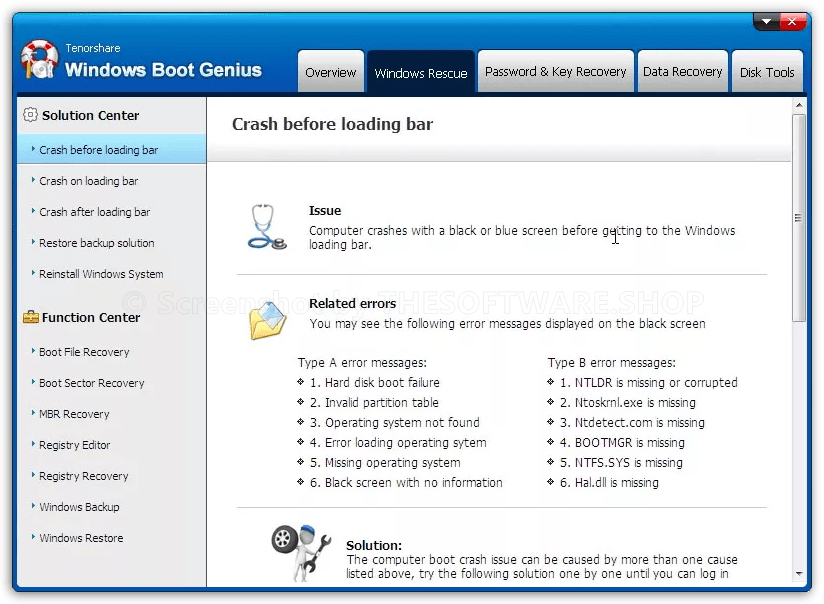Viewport: 824px width, 604px height.
Task: Click the "Related errors" heading
Action: point(353,303)
